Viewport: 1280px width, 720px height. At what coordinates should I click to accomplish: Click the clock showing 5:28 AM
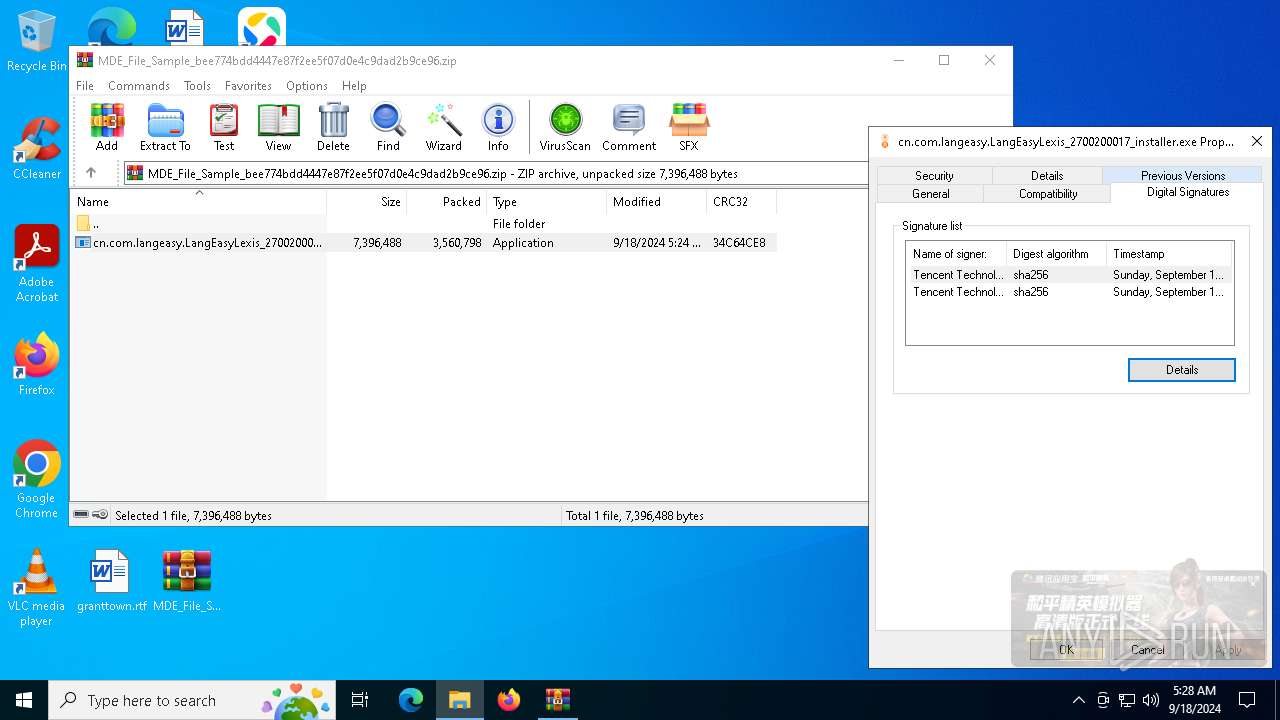tap(1196, 700)
